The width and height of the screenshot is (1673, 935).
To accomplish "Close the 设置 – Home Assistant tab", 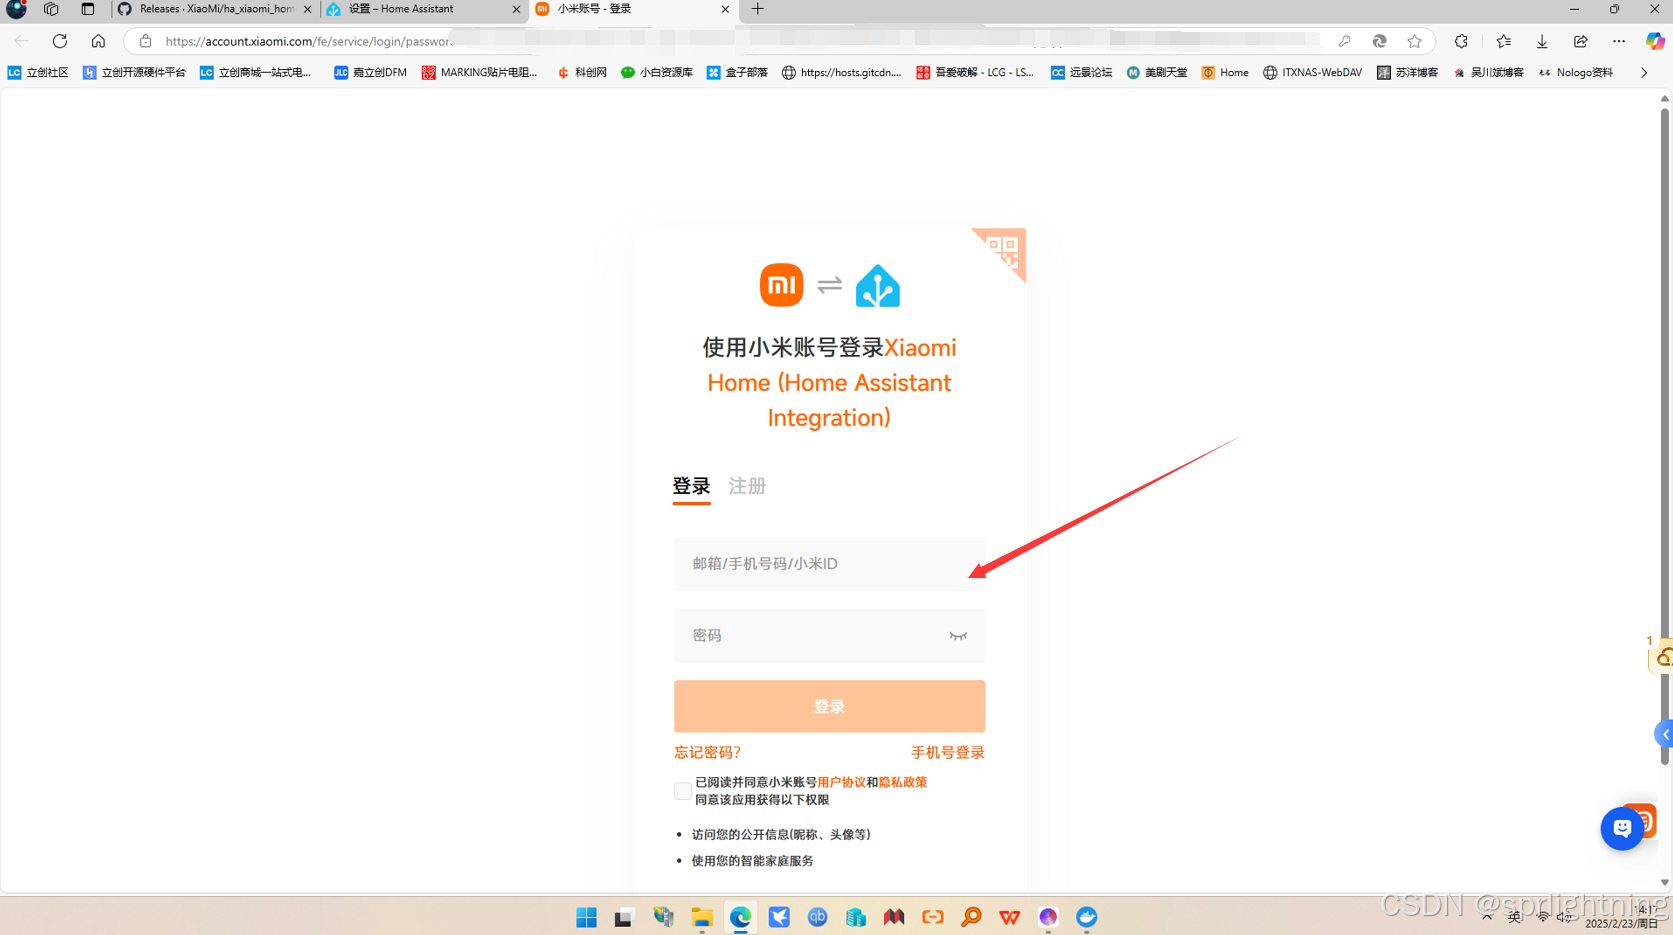I will pyautogui.click(x=516, y=9).
